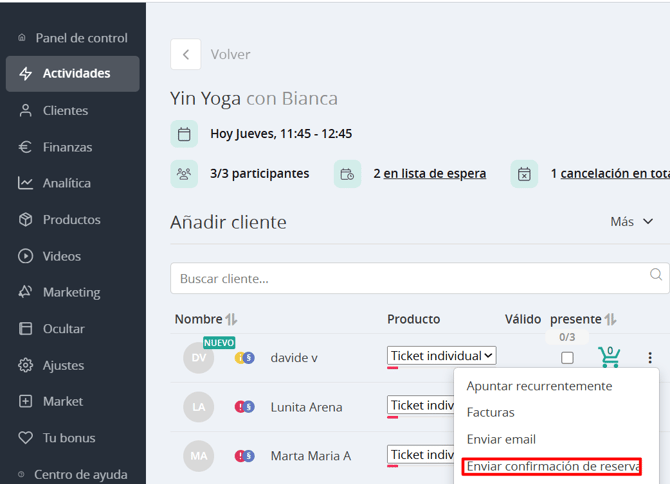Click the three-dot menu for davide v
This screenshot has height=484, width=670.
click(x=649, y=358)
